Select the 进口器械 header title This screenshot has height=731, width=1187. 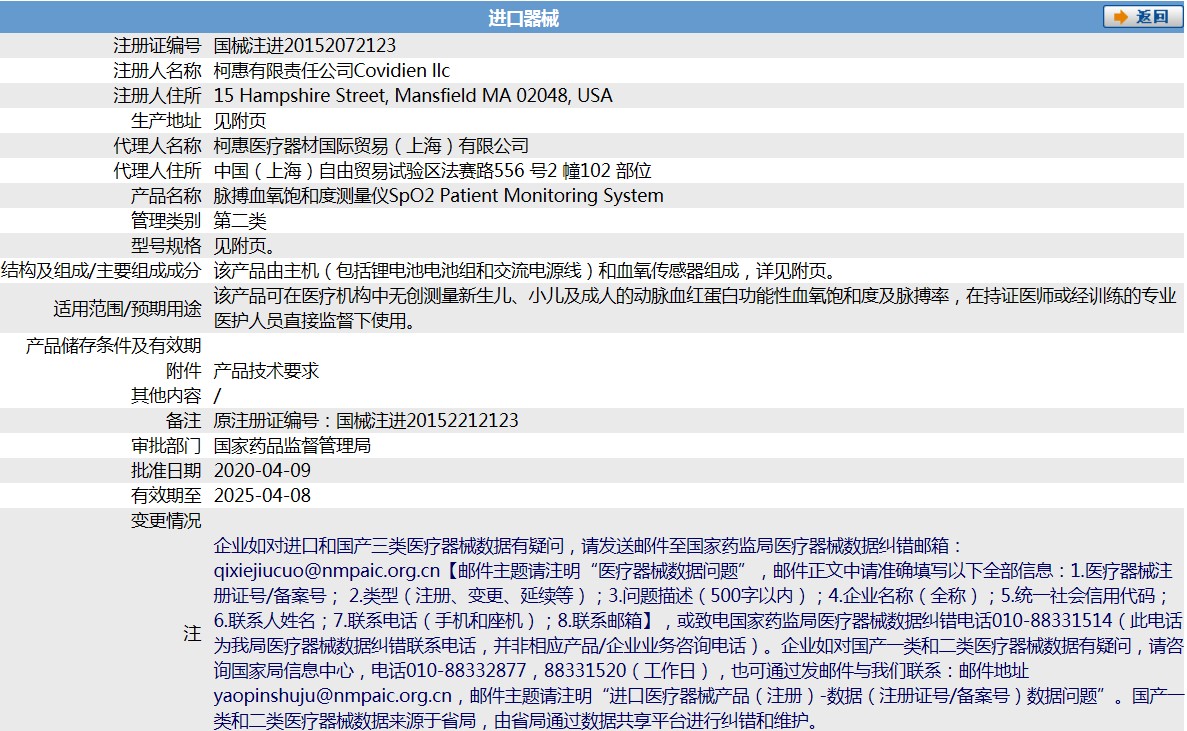click(x=523, y=17)
